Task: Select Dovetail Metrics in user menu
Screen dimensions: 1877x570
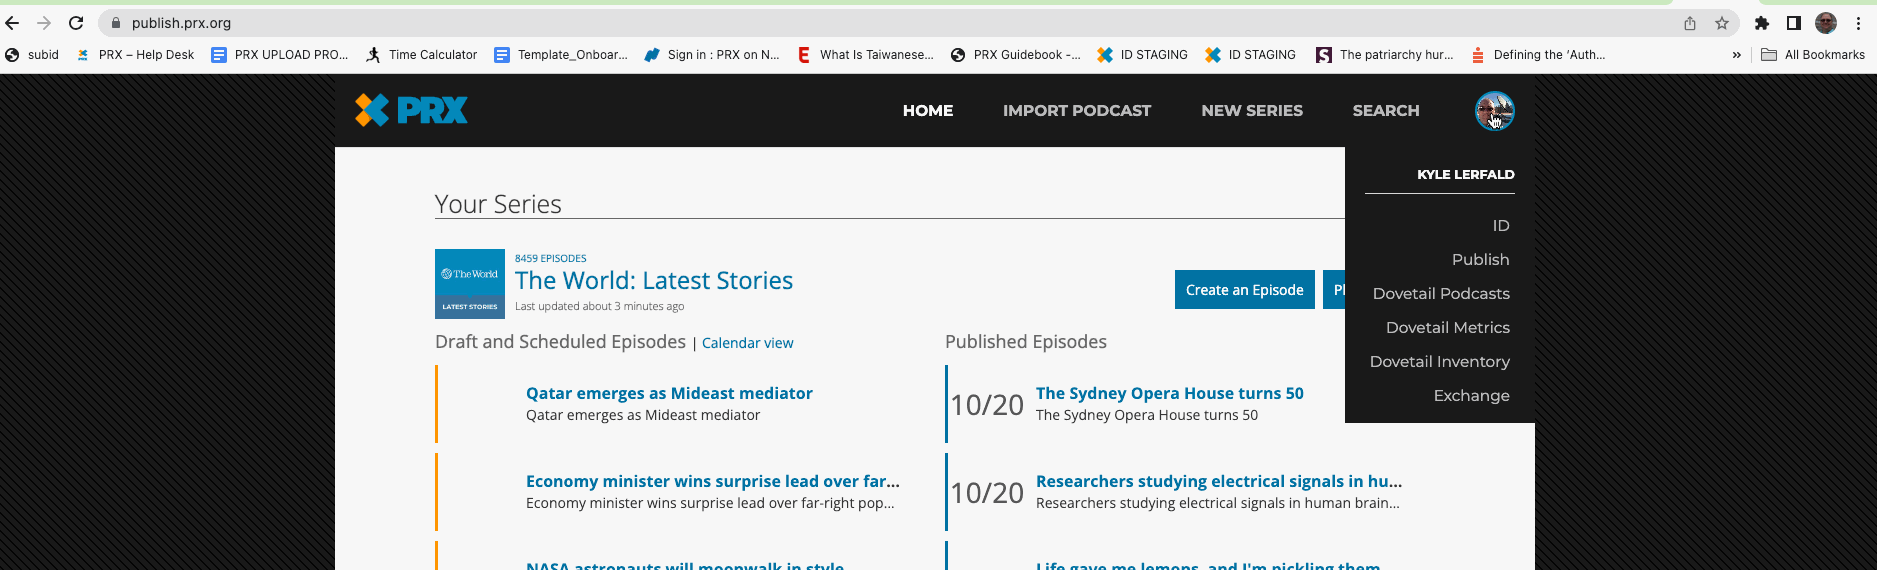Action: point(1448,328)
